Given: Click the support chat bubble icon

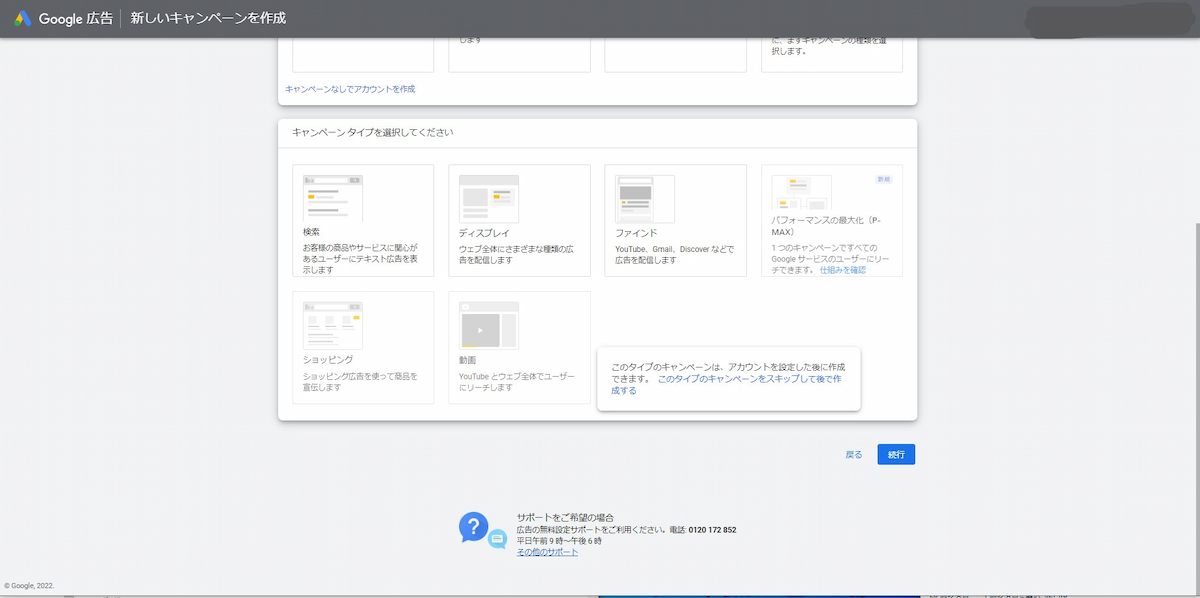Looking at the screenshot, I should coord(497,540).
